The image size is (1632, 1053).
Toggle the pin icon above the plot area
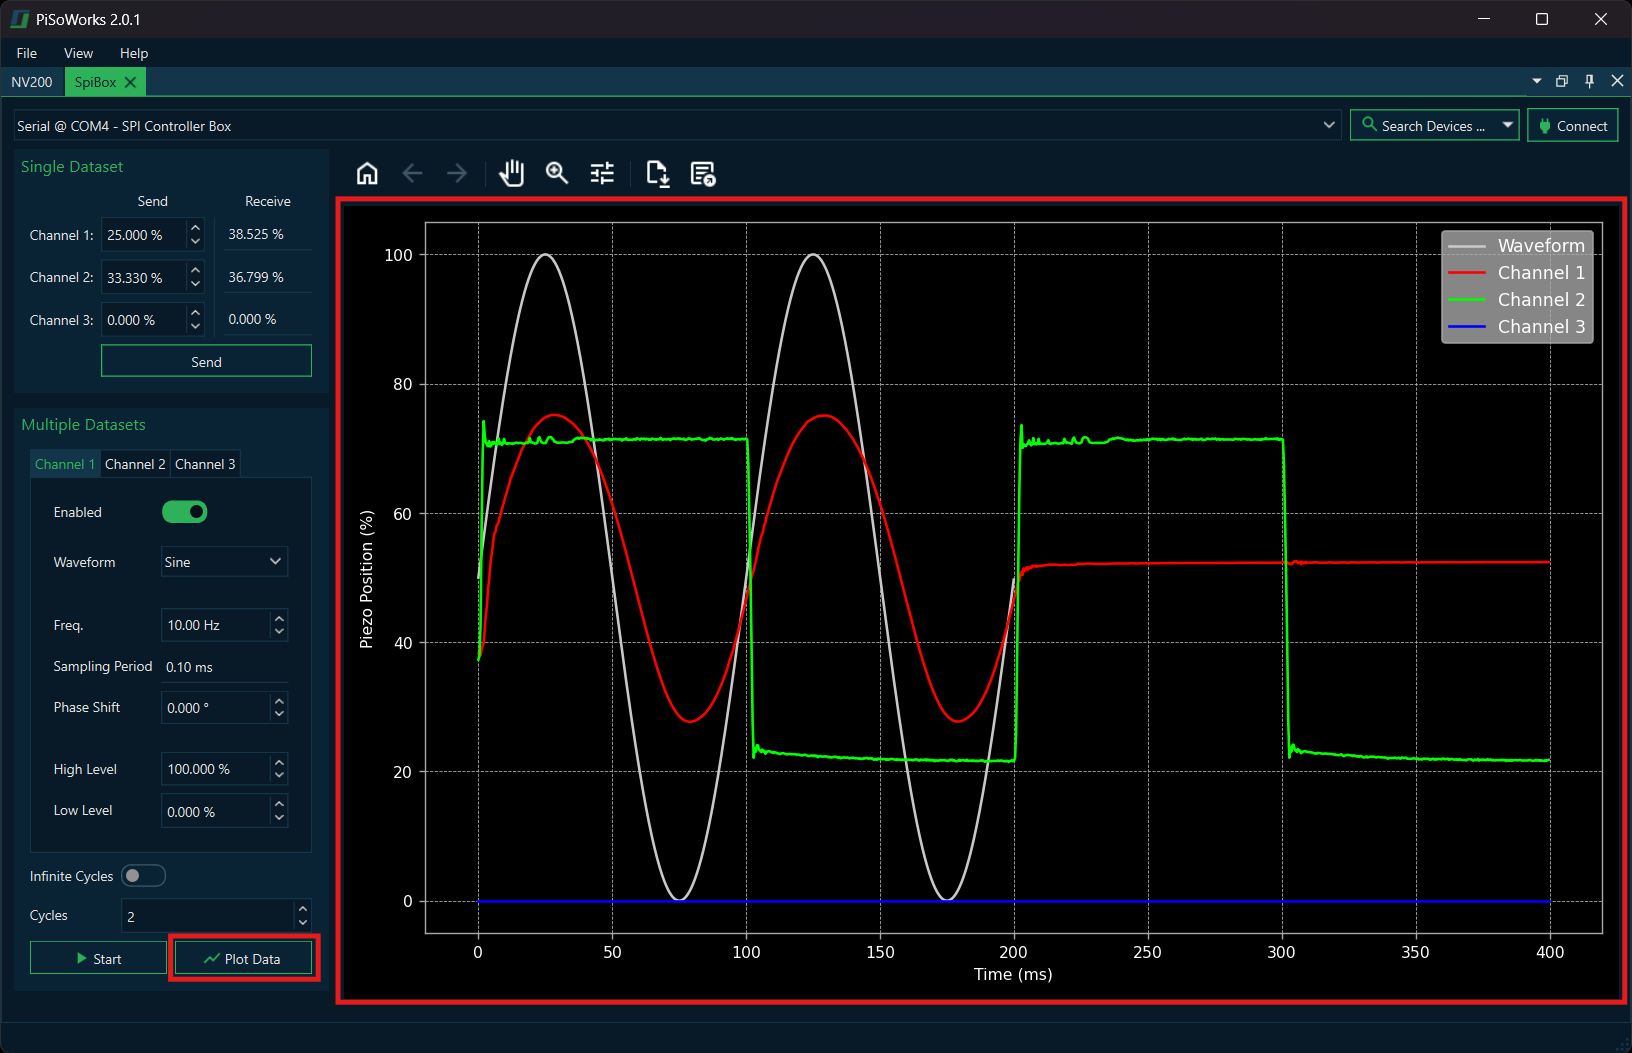(1589, 81)
